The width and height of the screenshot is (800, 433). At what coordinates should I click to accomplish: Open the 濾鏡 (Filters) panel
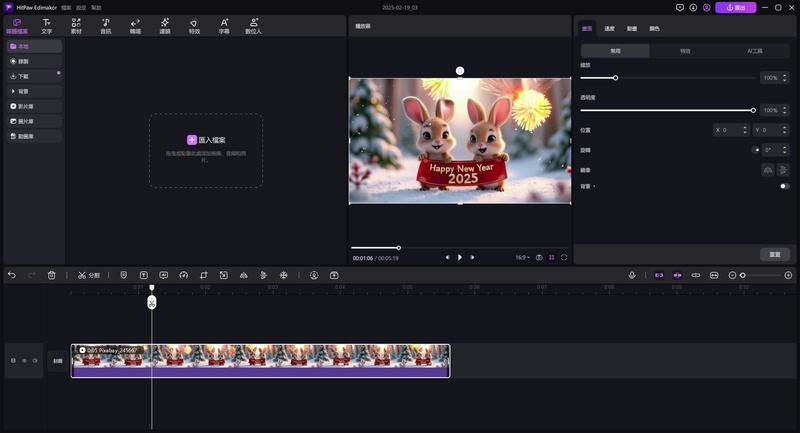click(x=165, y=25)
